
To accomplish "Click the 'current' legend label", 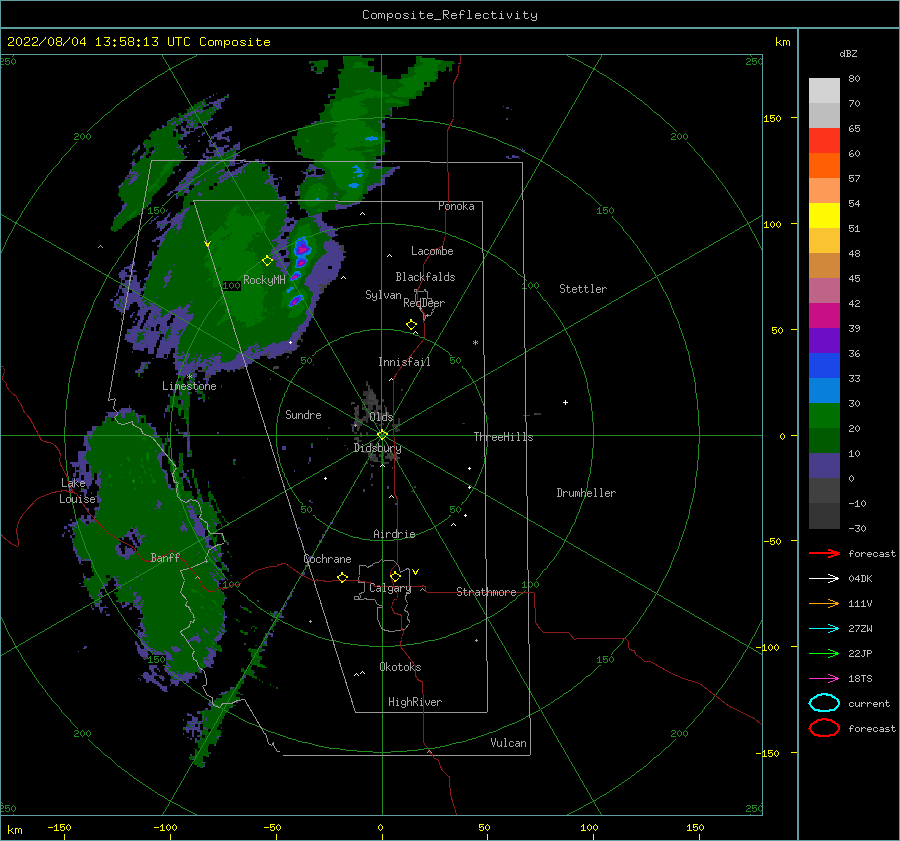I will point(869,703).
